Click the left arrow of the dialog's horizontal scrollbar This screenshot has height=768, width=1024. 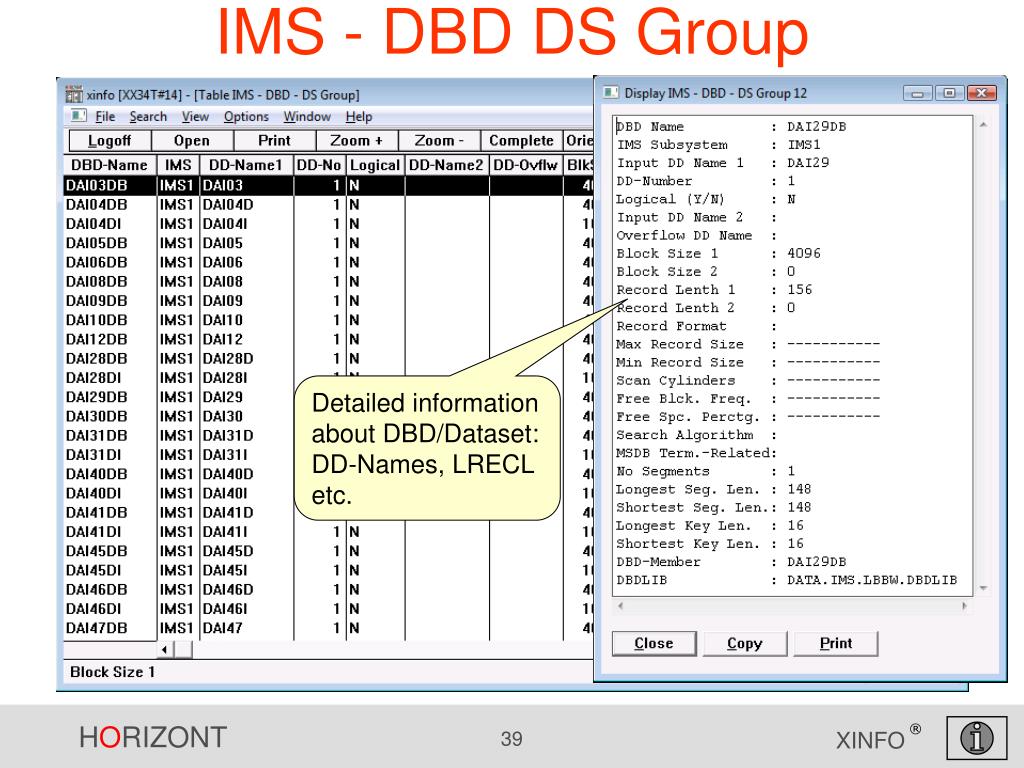(620, 605)
